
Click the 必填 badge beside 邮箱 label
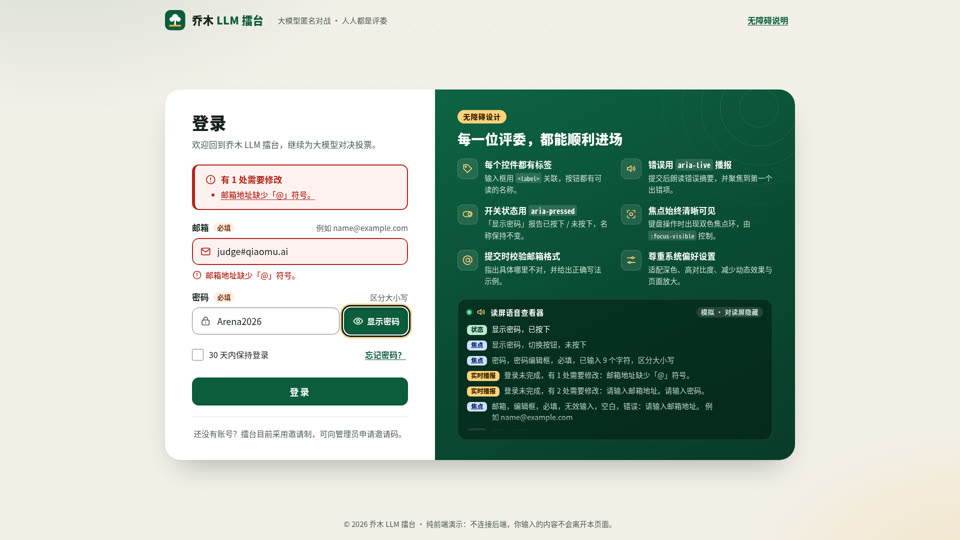pos(224,228)
